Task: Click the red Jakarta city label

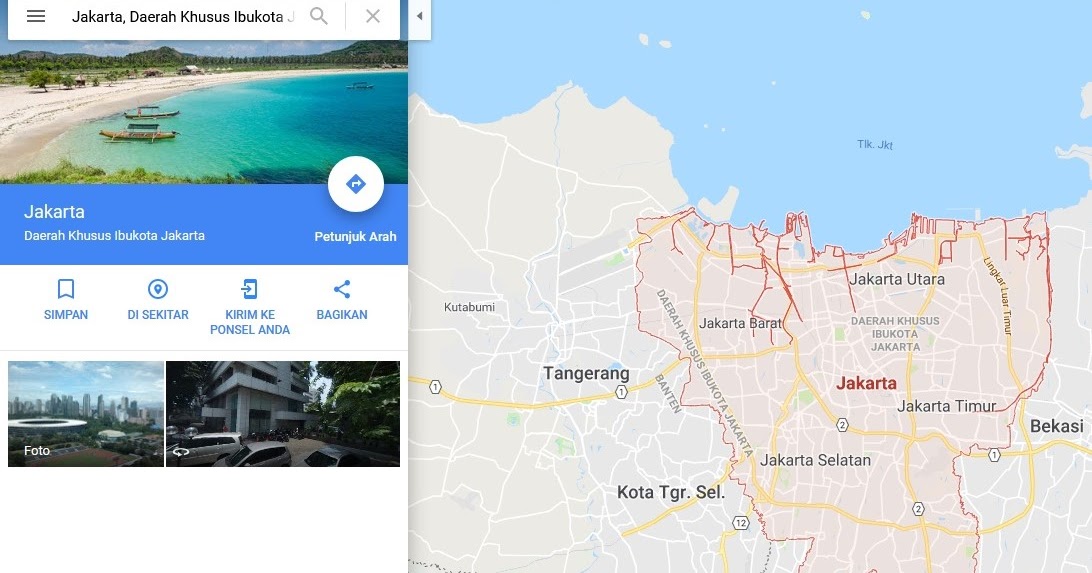Action: 866,383
